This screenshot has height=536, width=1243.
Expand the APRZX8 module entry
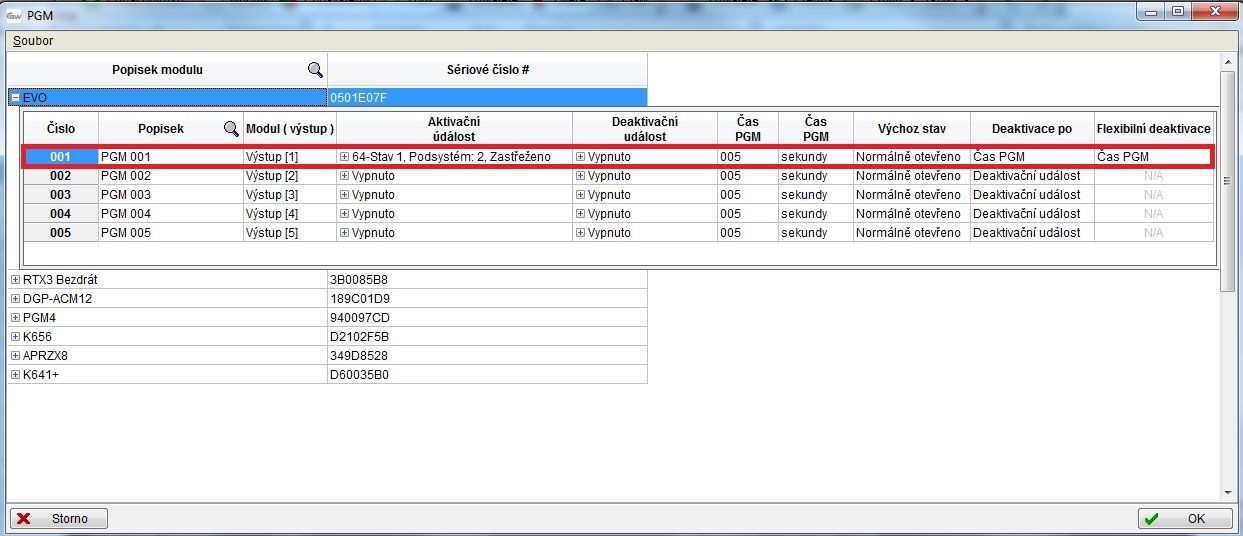pyautogui.click(x=15, y=356)
